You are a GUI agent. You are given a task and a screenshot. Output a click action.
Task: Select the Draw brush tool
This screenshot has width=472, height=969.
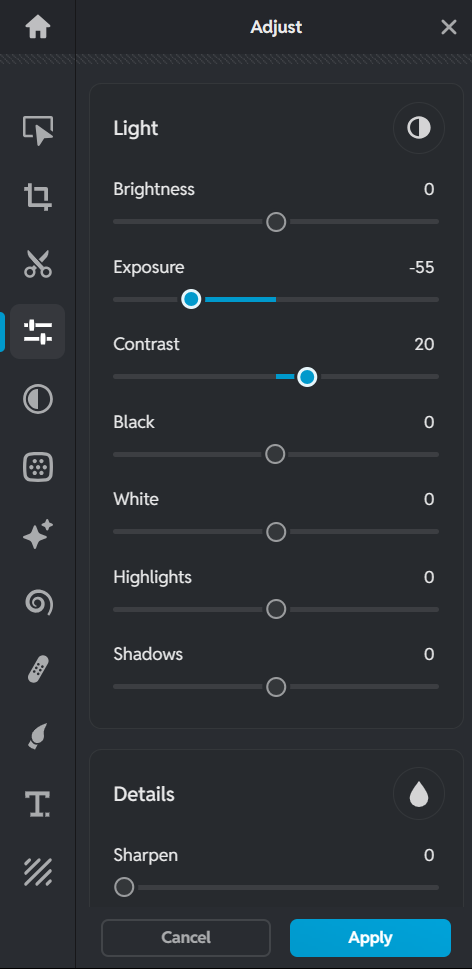[38, 737]
